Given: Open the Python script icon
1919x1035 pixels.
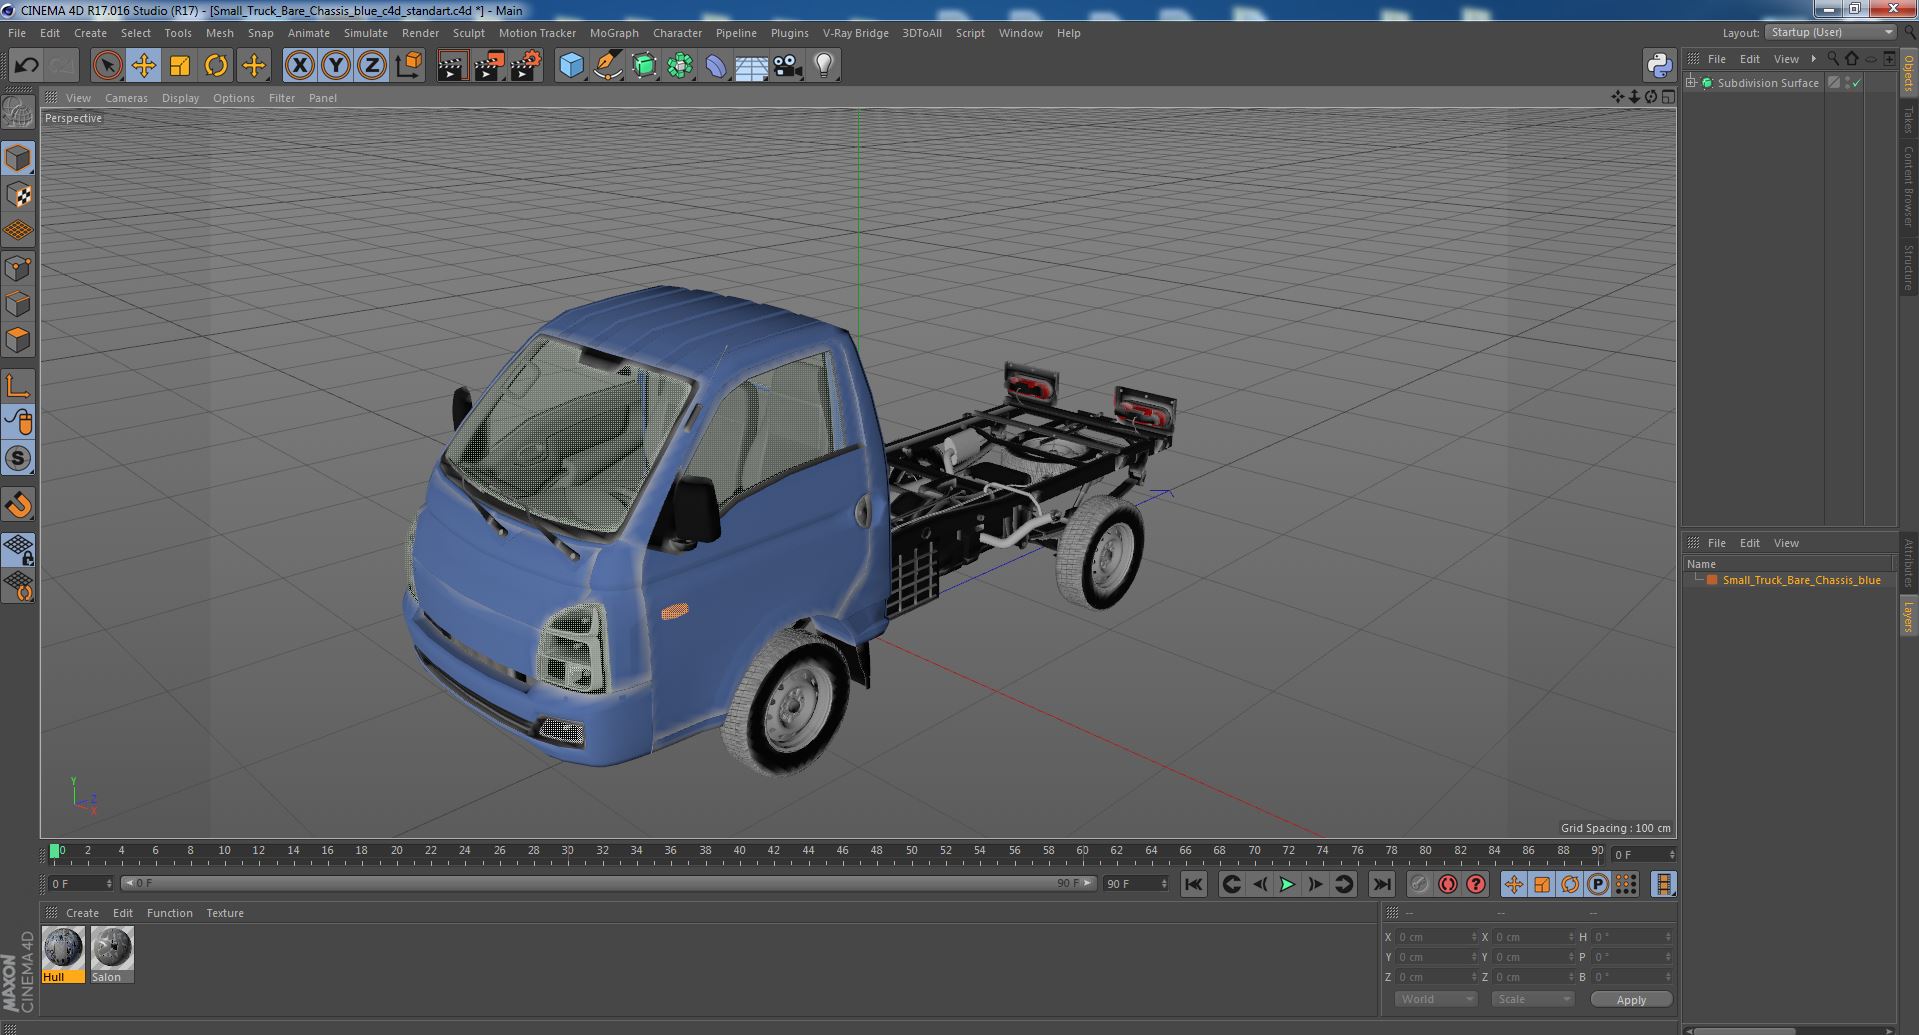Looking at the screenshot, I should (x=1659, y=66).
